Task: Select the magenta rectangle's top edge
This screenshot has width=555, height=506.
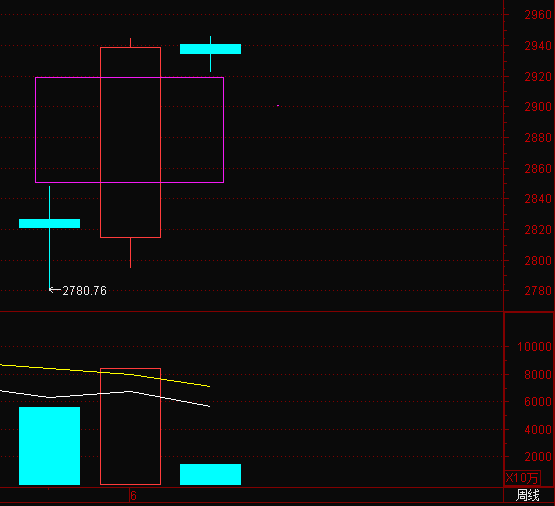Action: 130,77
